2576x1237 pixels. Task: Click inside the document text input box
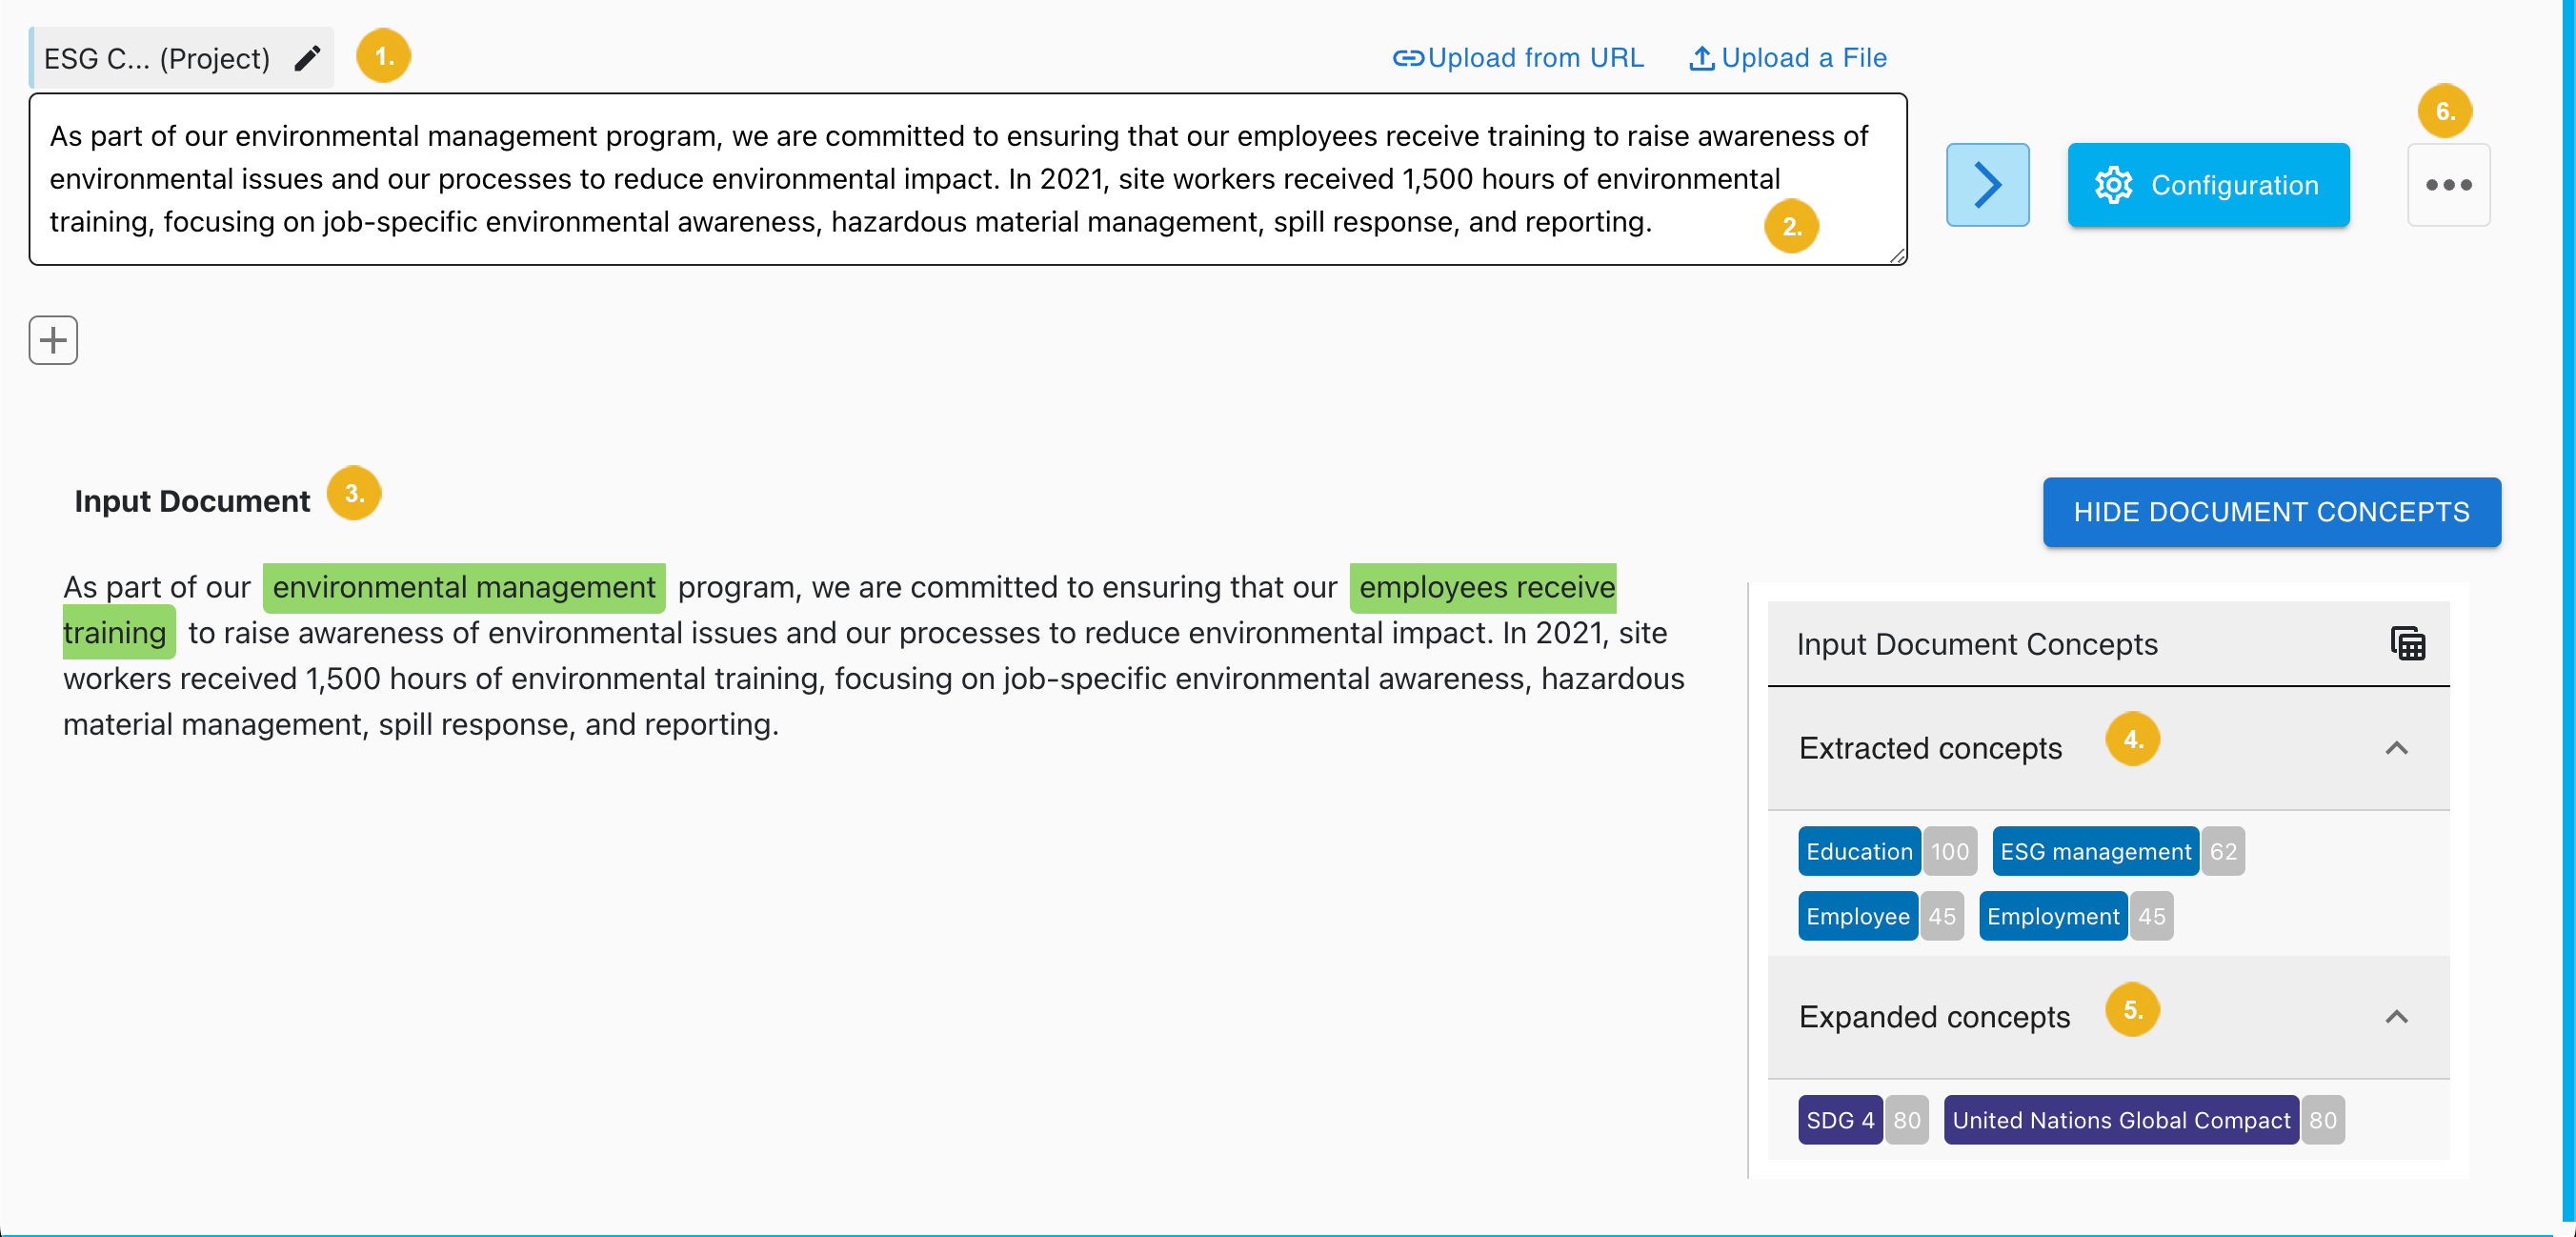point(900,179)
